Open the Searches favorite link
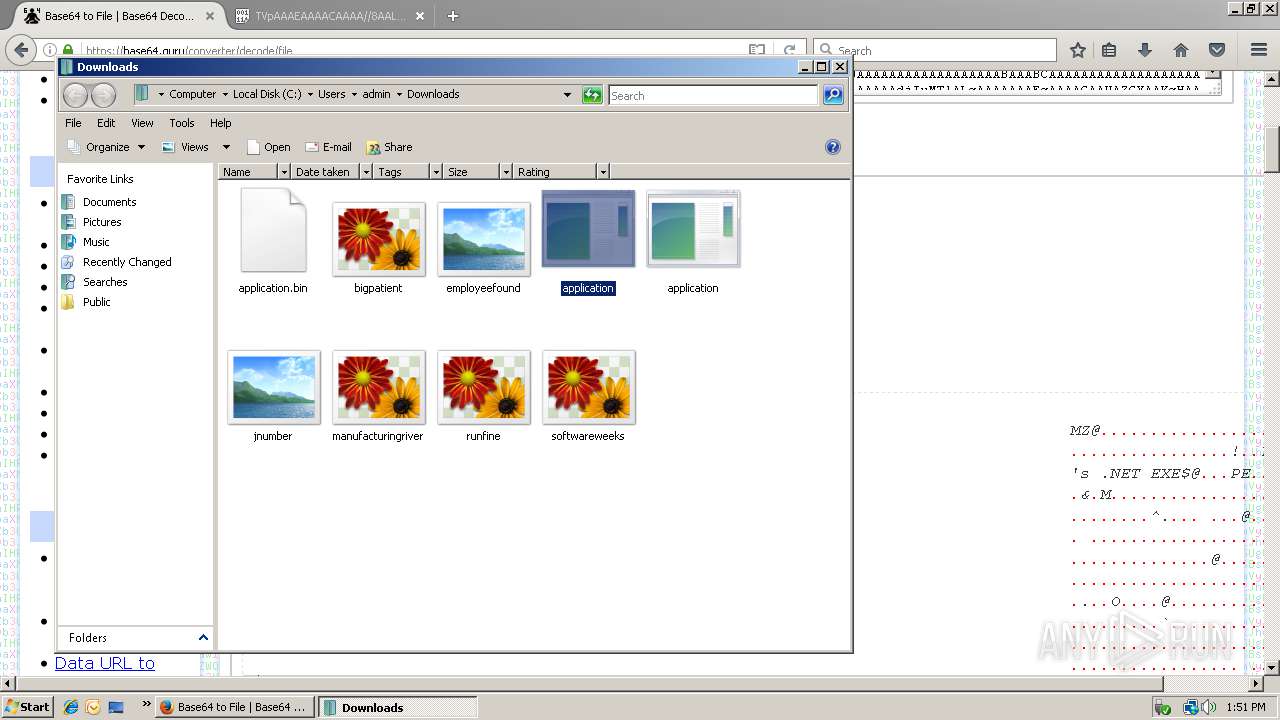The image size is (1280, 720). click(x=105, y=282)
